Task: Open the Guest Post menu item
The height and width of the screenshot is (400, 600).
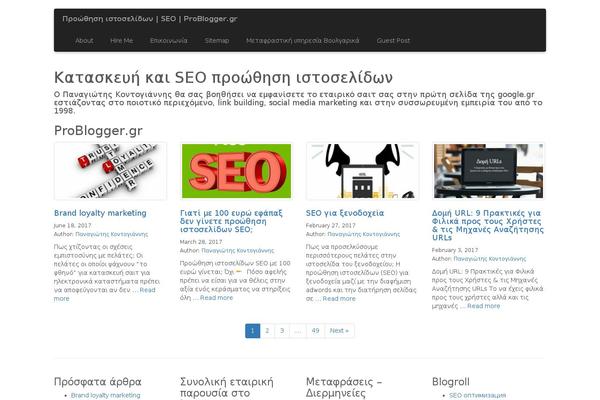Action: click(393, 41)
